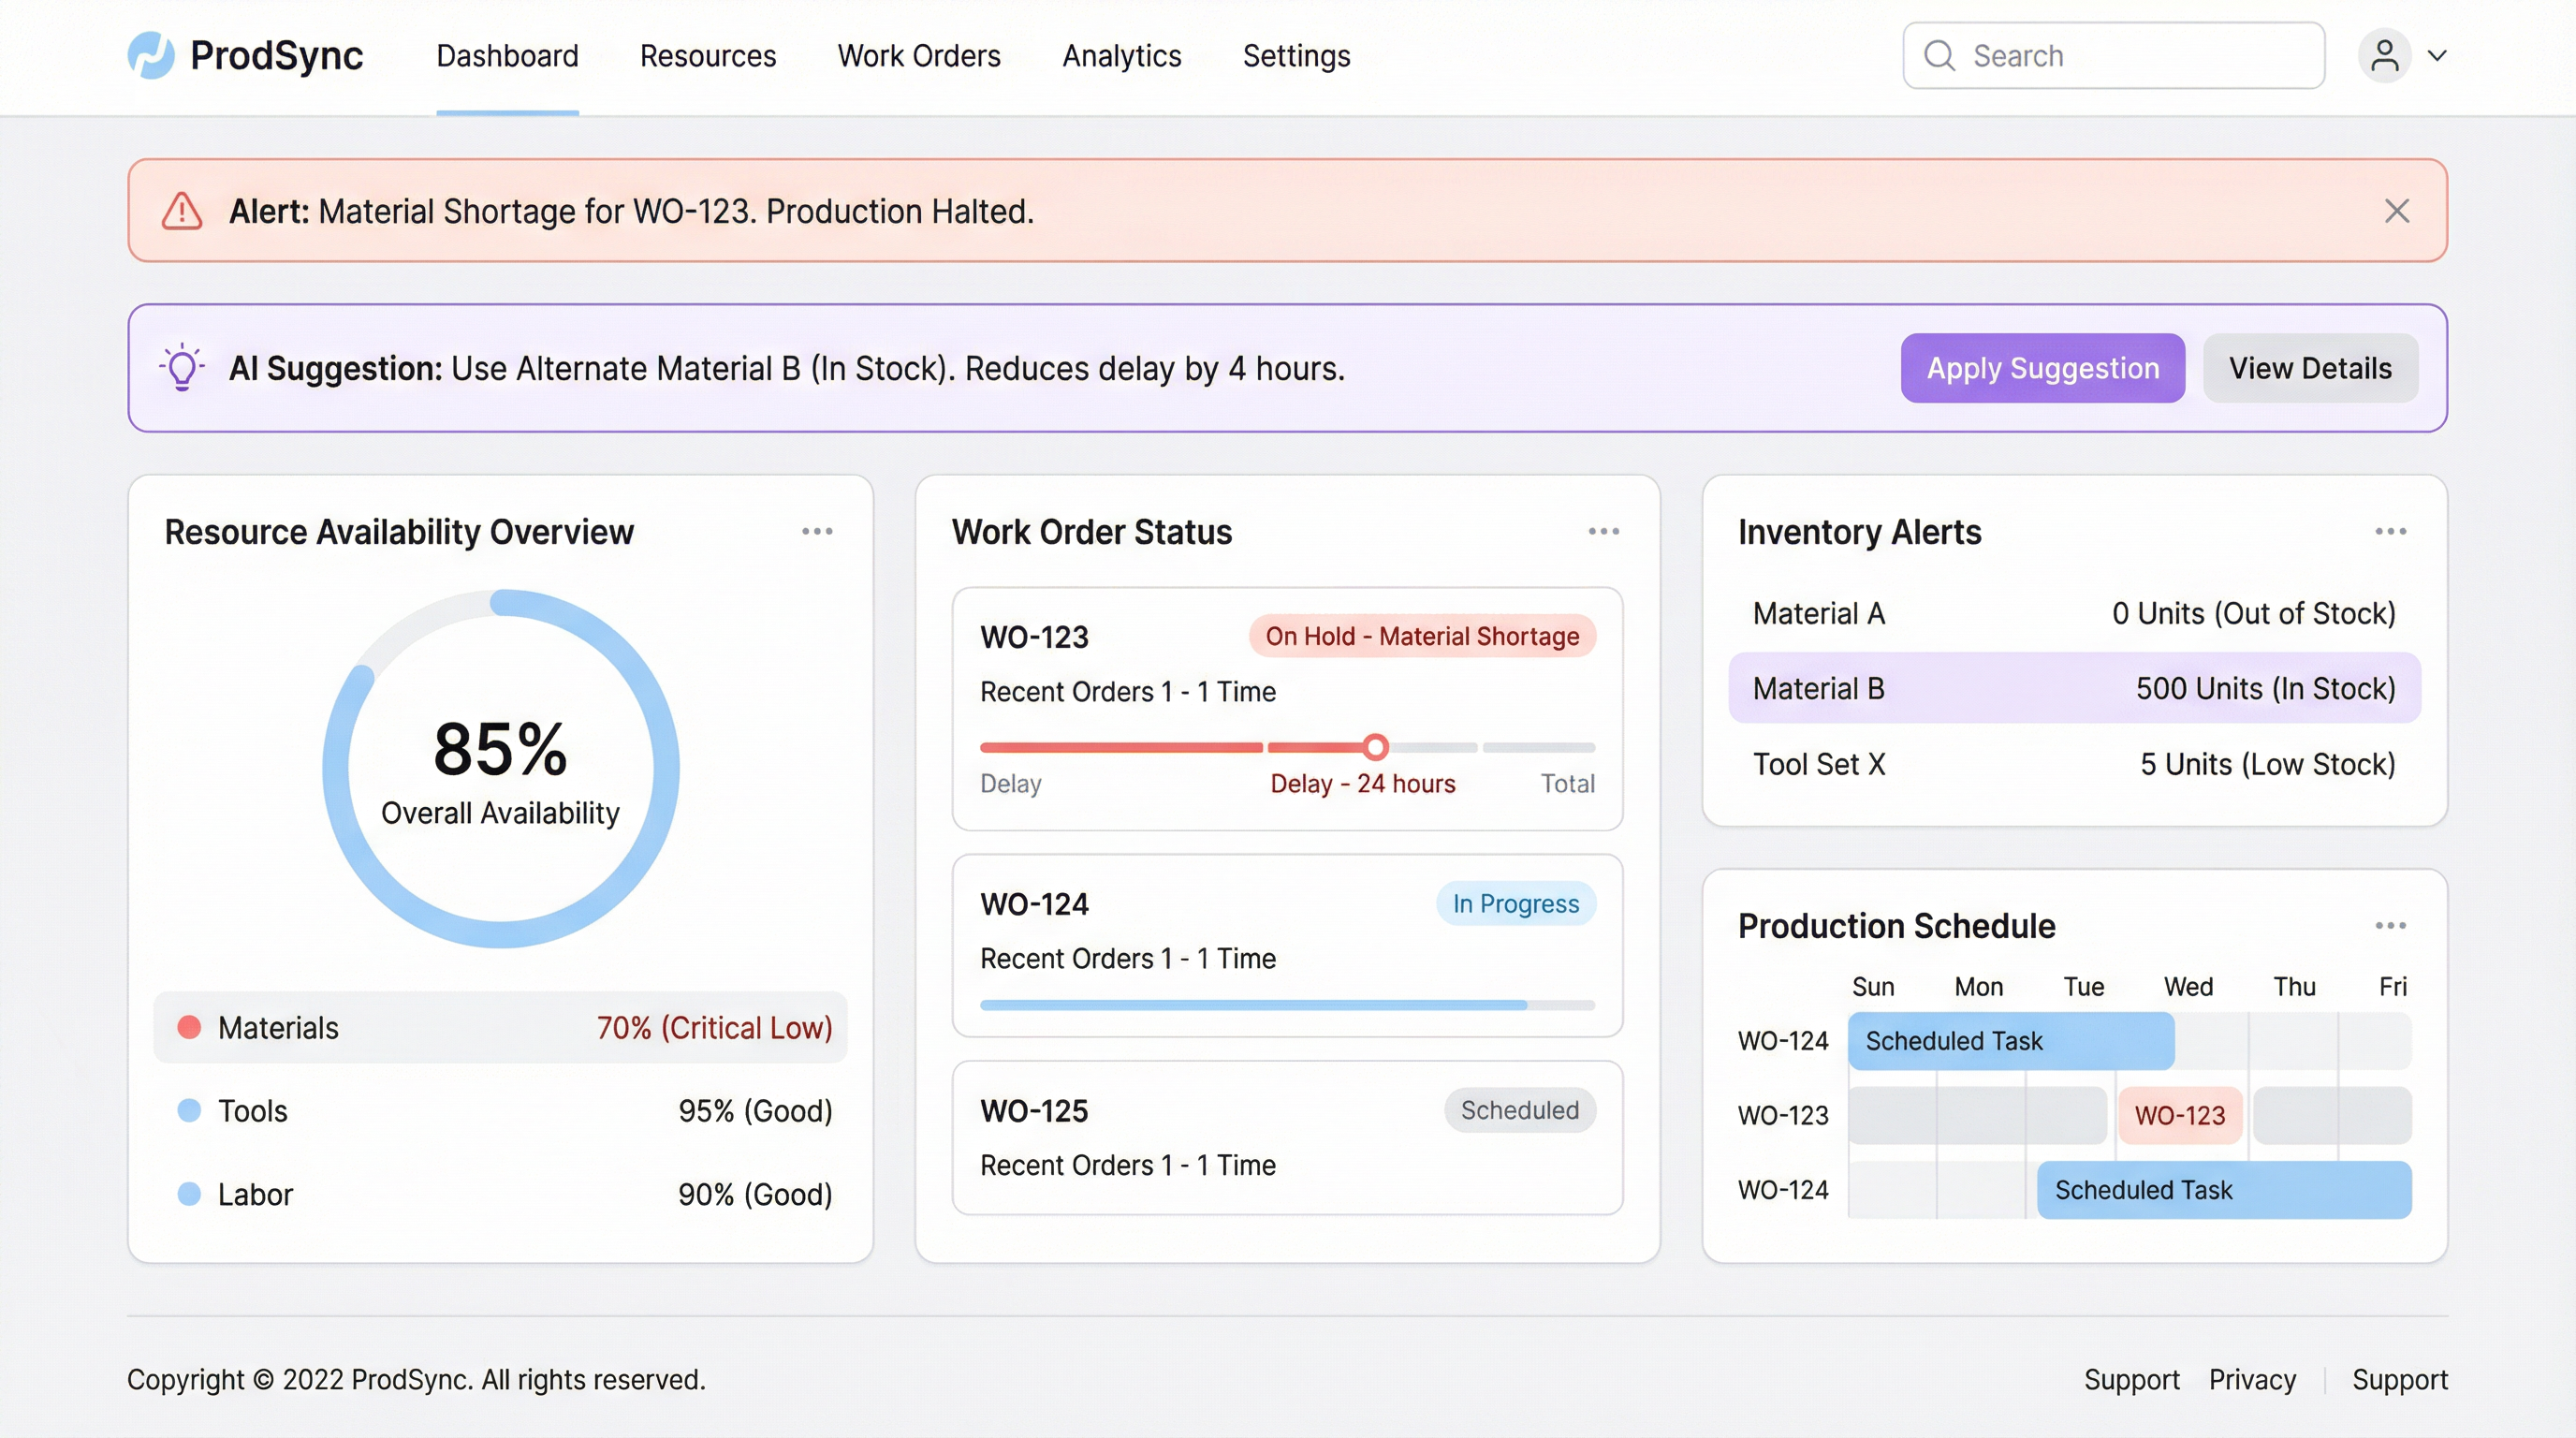Open the Inventory Alerts ellipsis menu
The width and height of the screenshot is (2576, 1438).
(2390, 531)
